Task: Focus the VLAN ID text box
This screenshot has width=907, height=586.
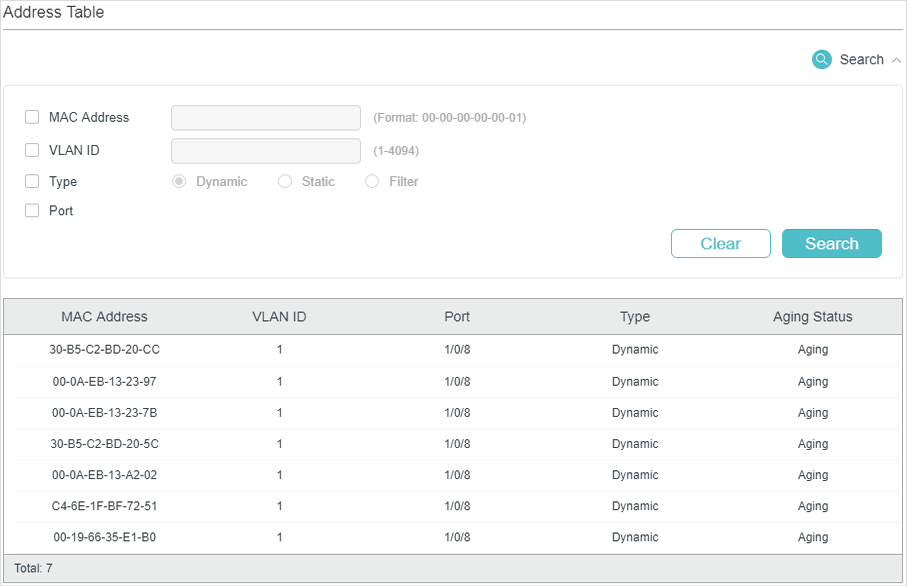Action: point(265,151)
